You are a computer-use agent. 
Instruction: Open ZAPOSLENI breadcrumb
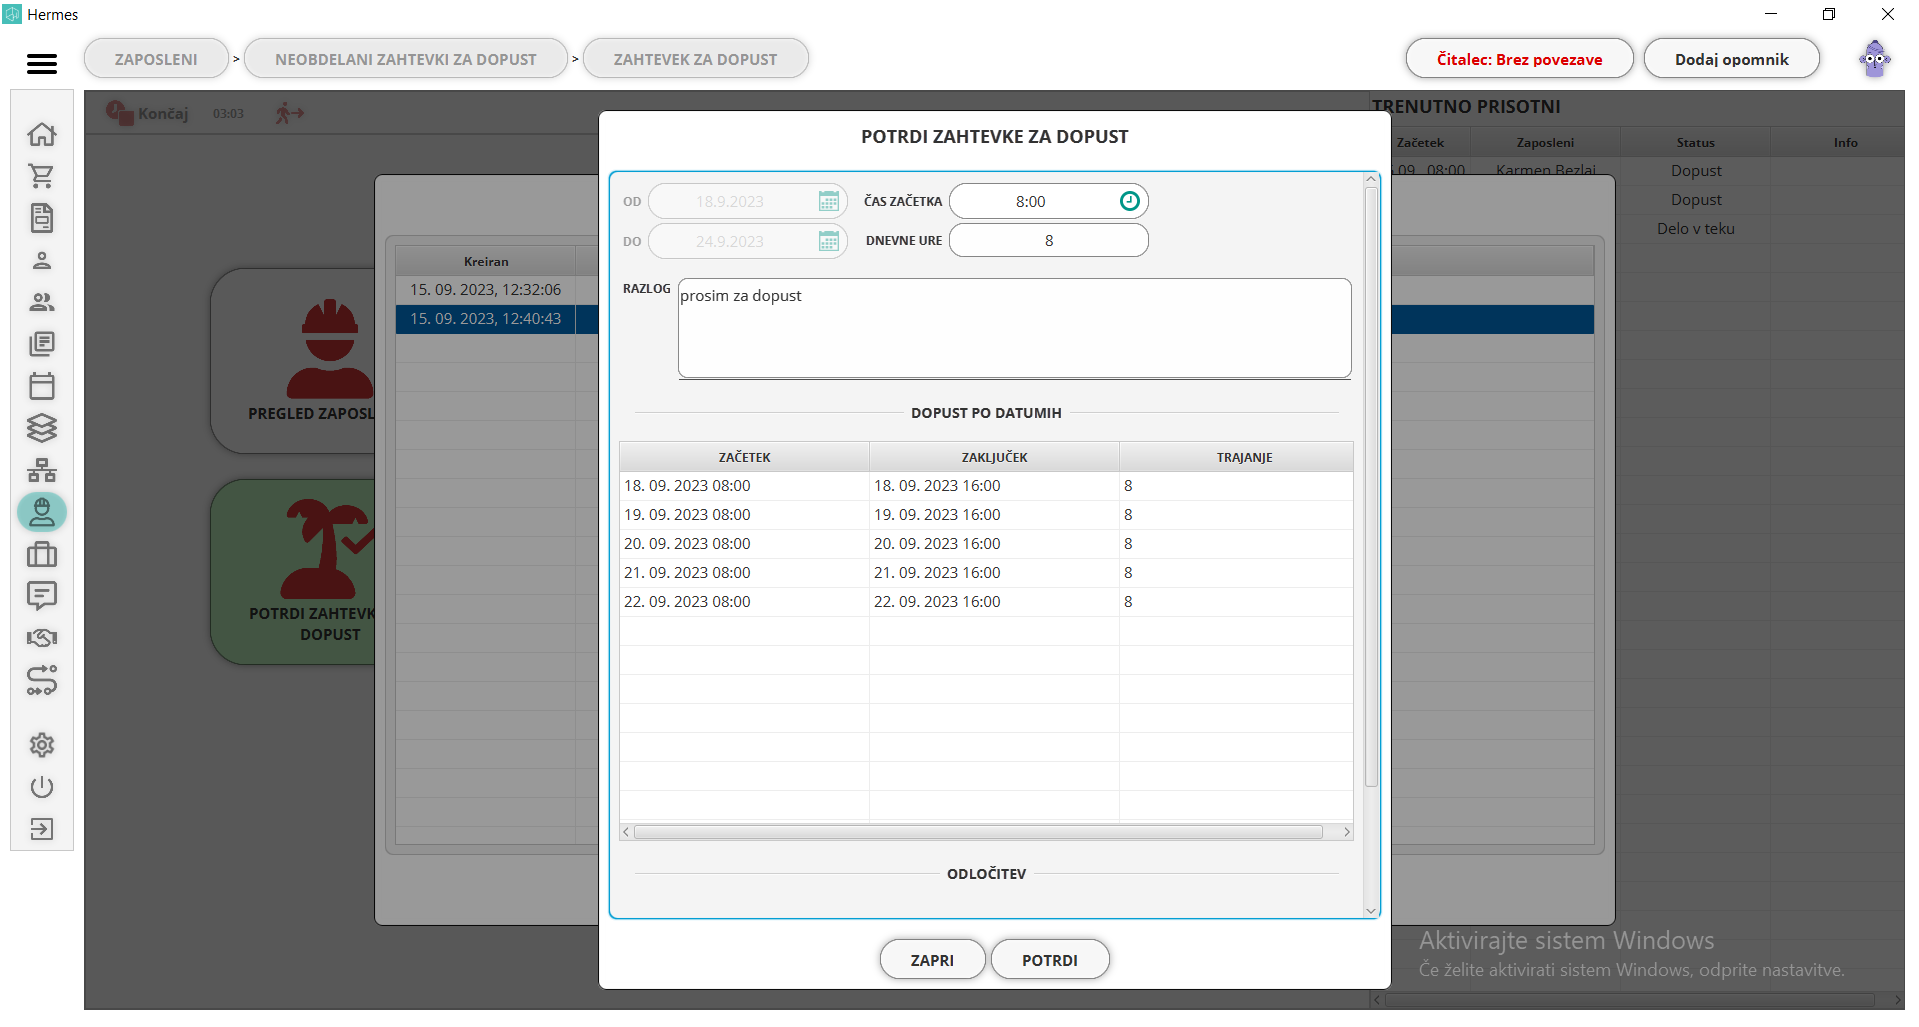[156, 59]
